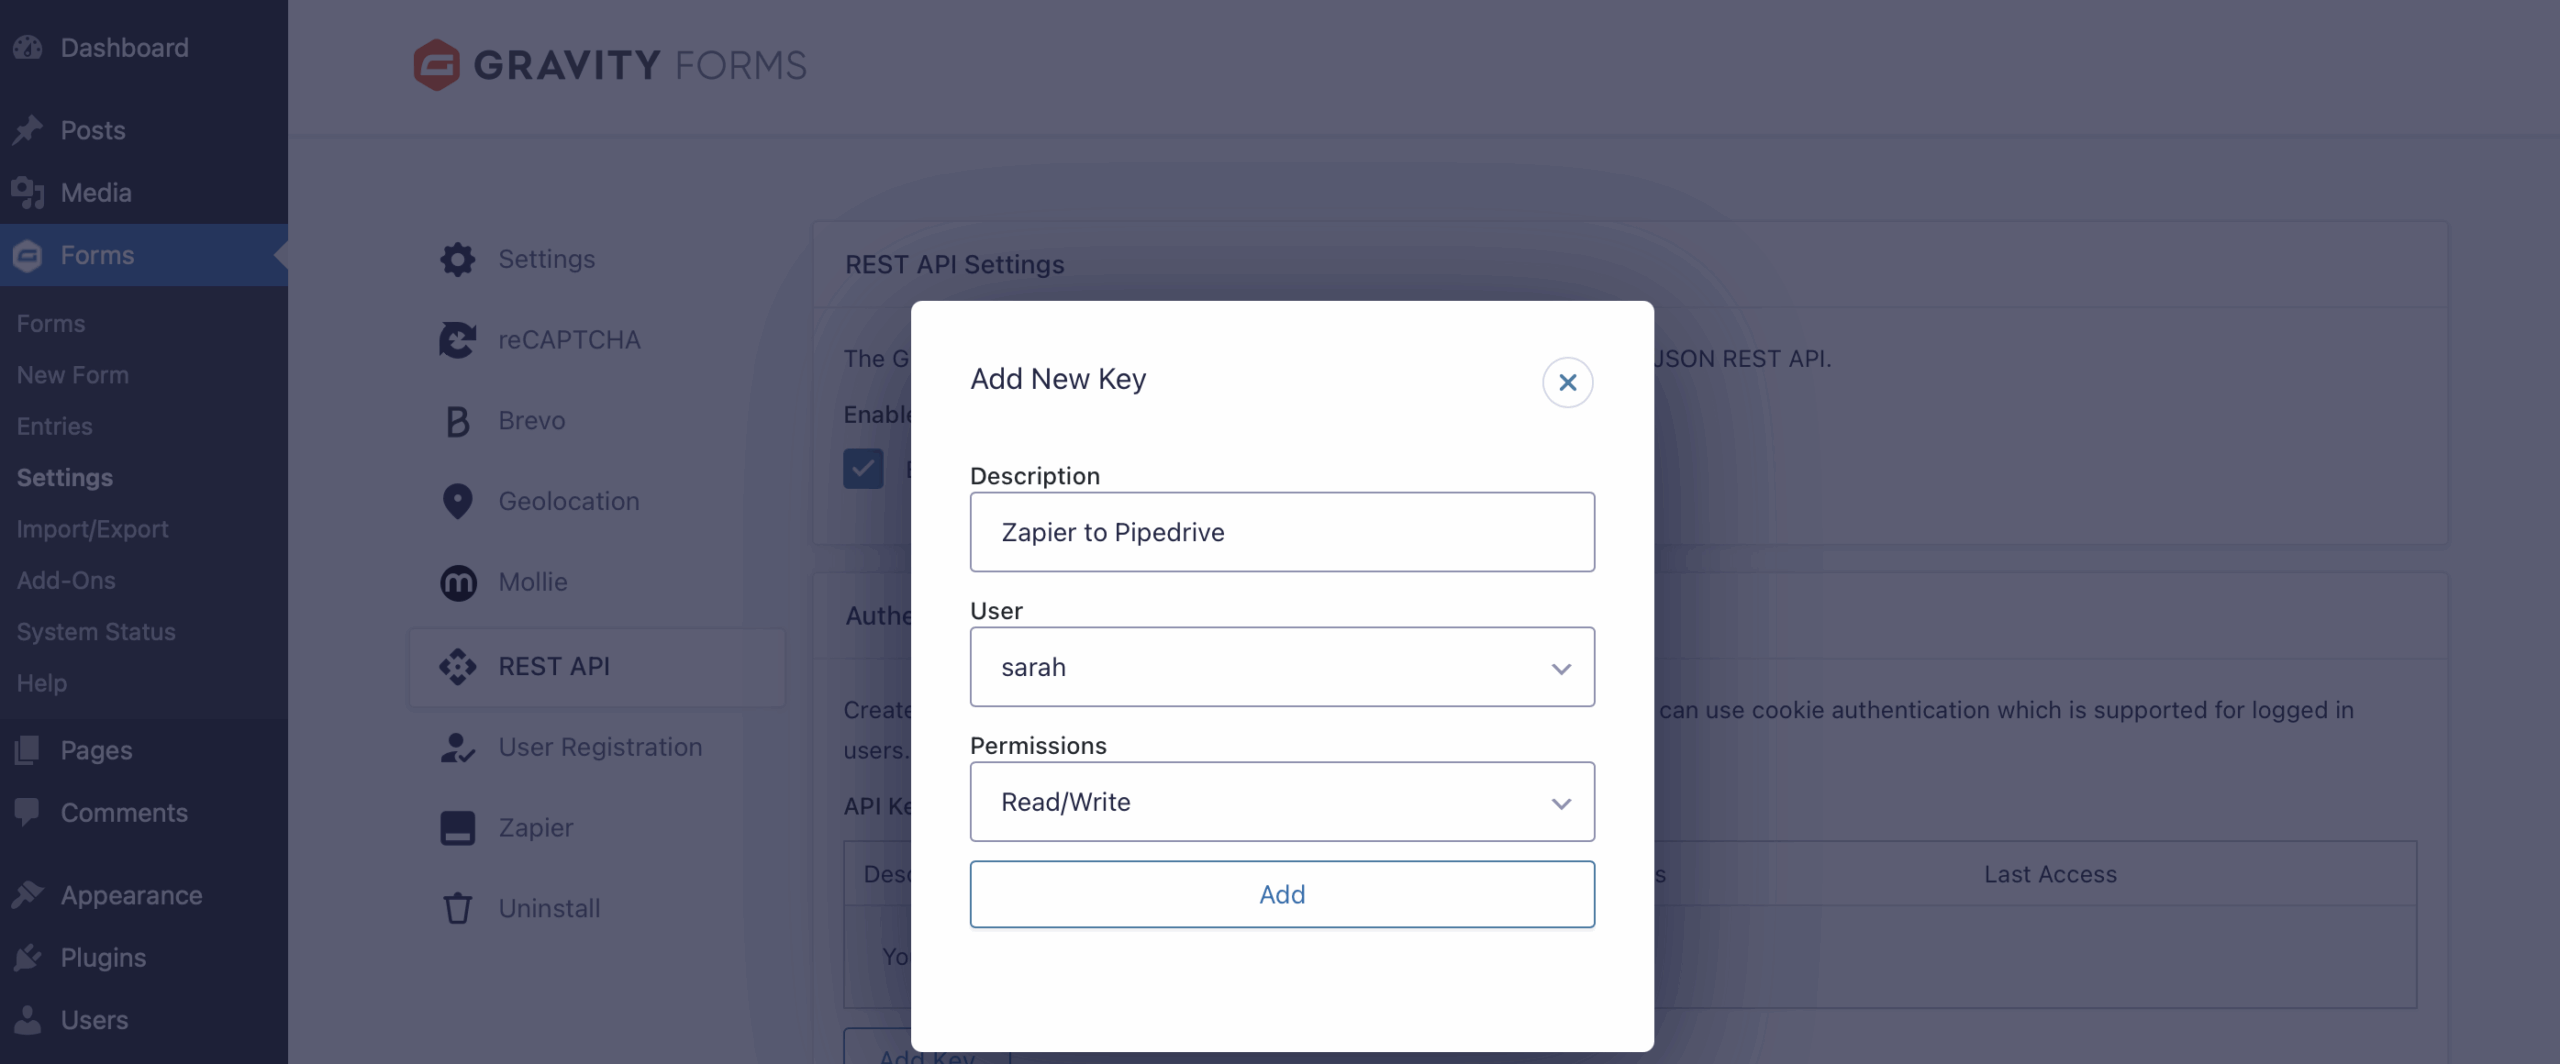The height and width of the screenshot is (1064, 2560).
Task: Toggle the Enabled REST API checkbox
Action: click(x=862, y=468)
